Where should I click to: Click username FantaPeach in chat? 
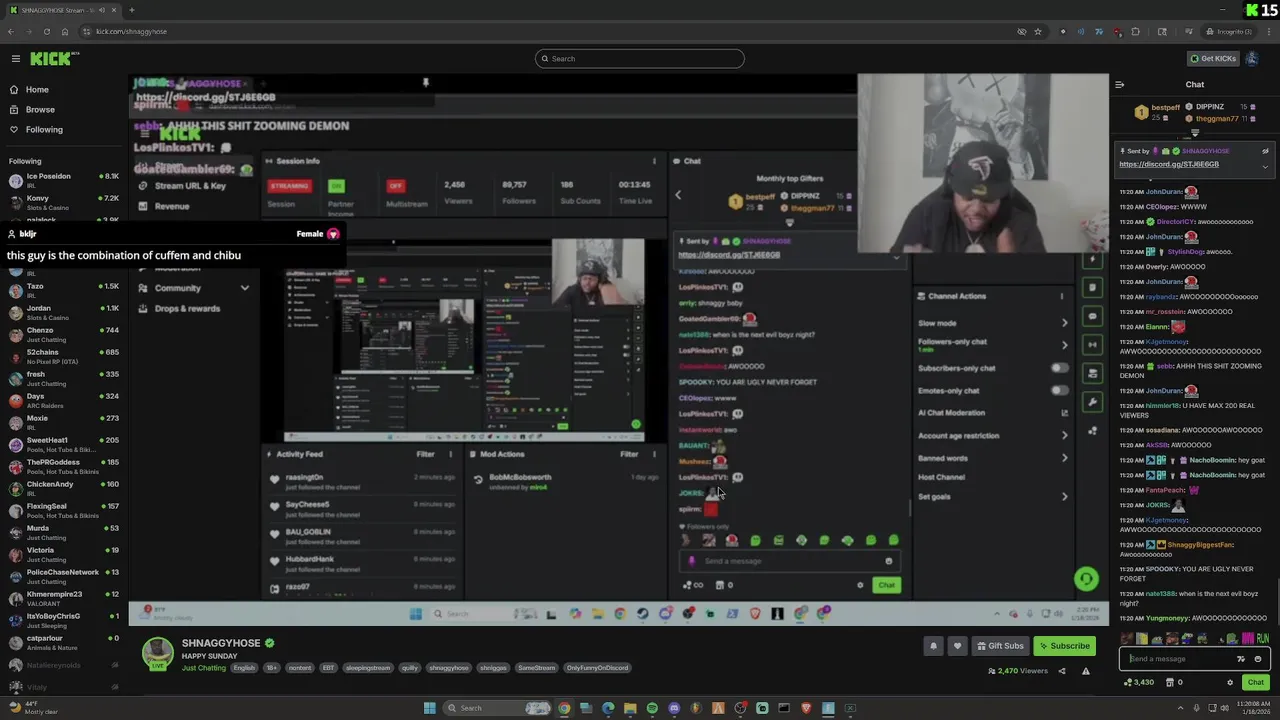pyautogui.click(x=1165, y=490)
